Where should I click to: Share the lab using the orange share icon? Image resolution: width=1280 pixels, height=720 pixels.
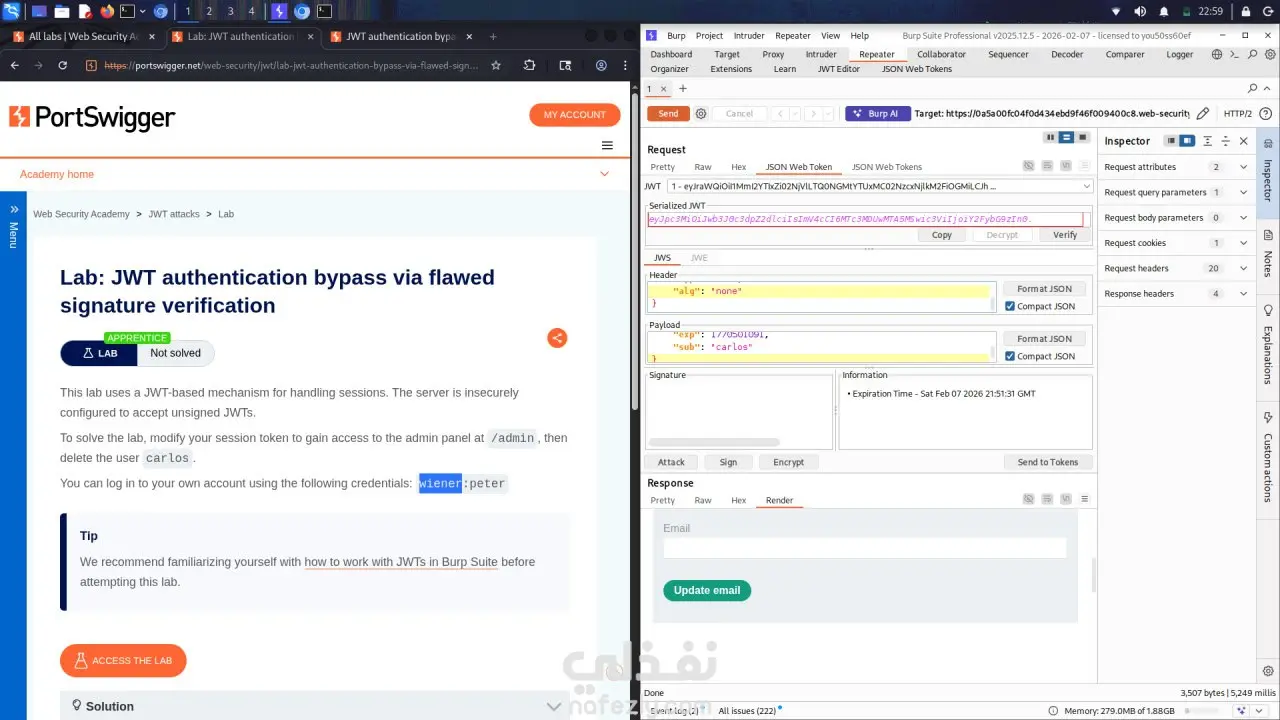pyautogui.click(x=558, y=338)
